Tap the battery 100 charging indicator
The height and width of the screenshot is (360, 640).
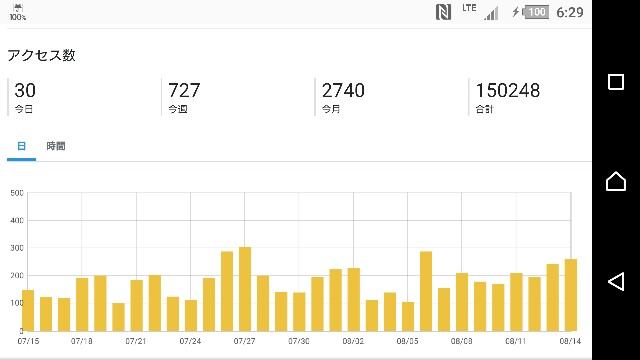tap(531, 12)
